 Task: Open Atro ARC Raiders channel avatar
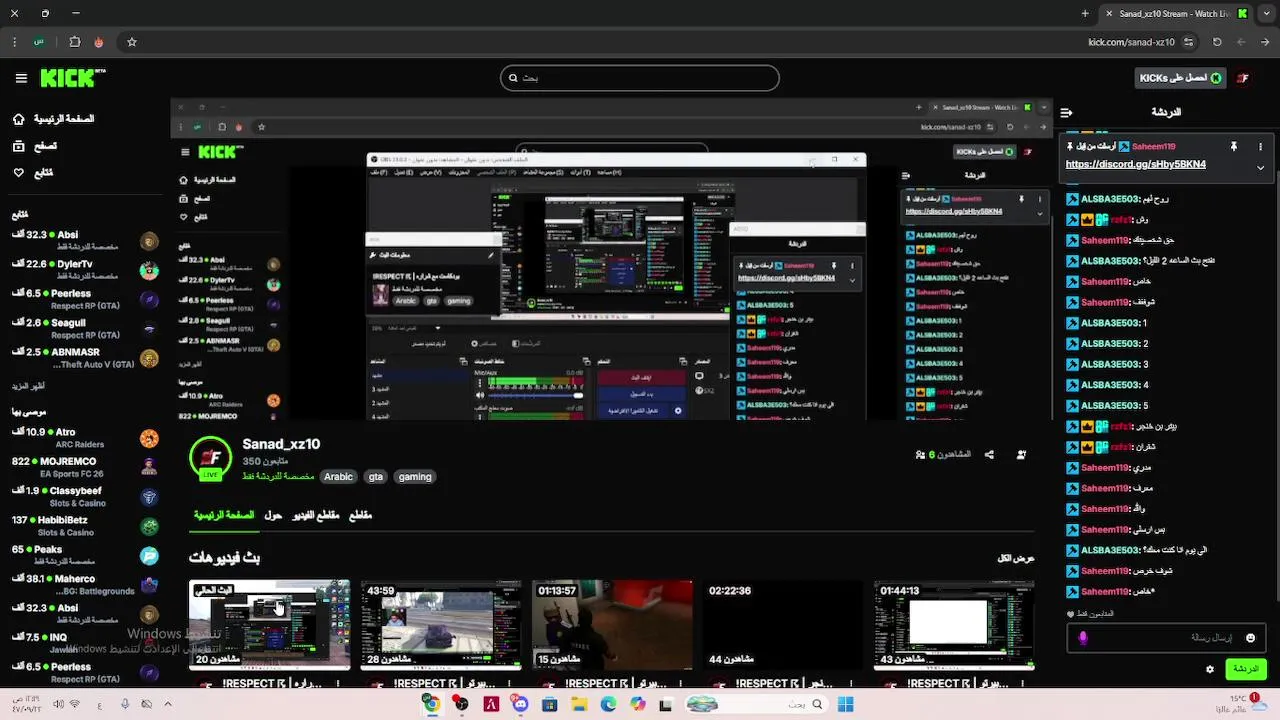click(149, 438)
